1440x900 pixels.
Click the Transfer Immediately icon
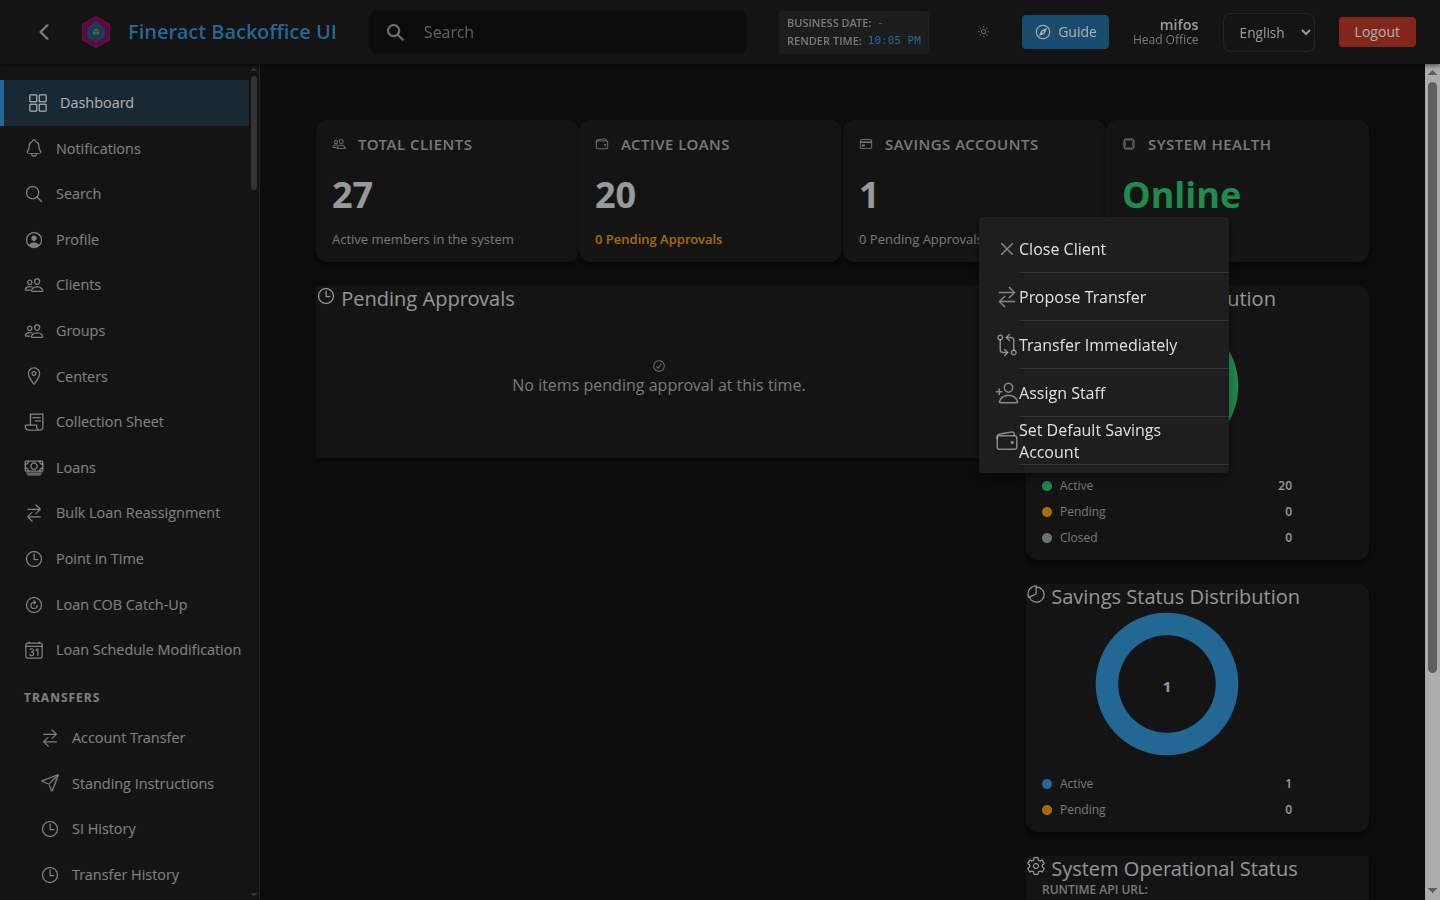tap(1007, 345)
